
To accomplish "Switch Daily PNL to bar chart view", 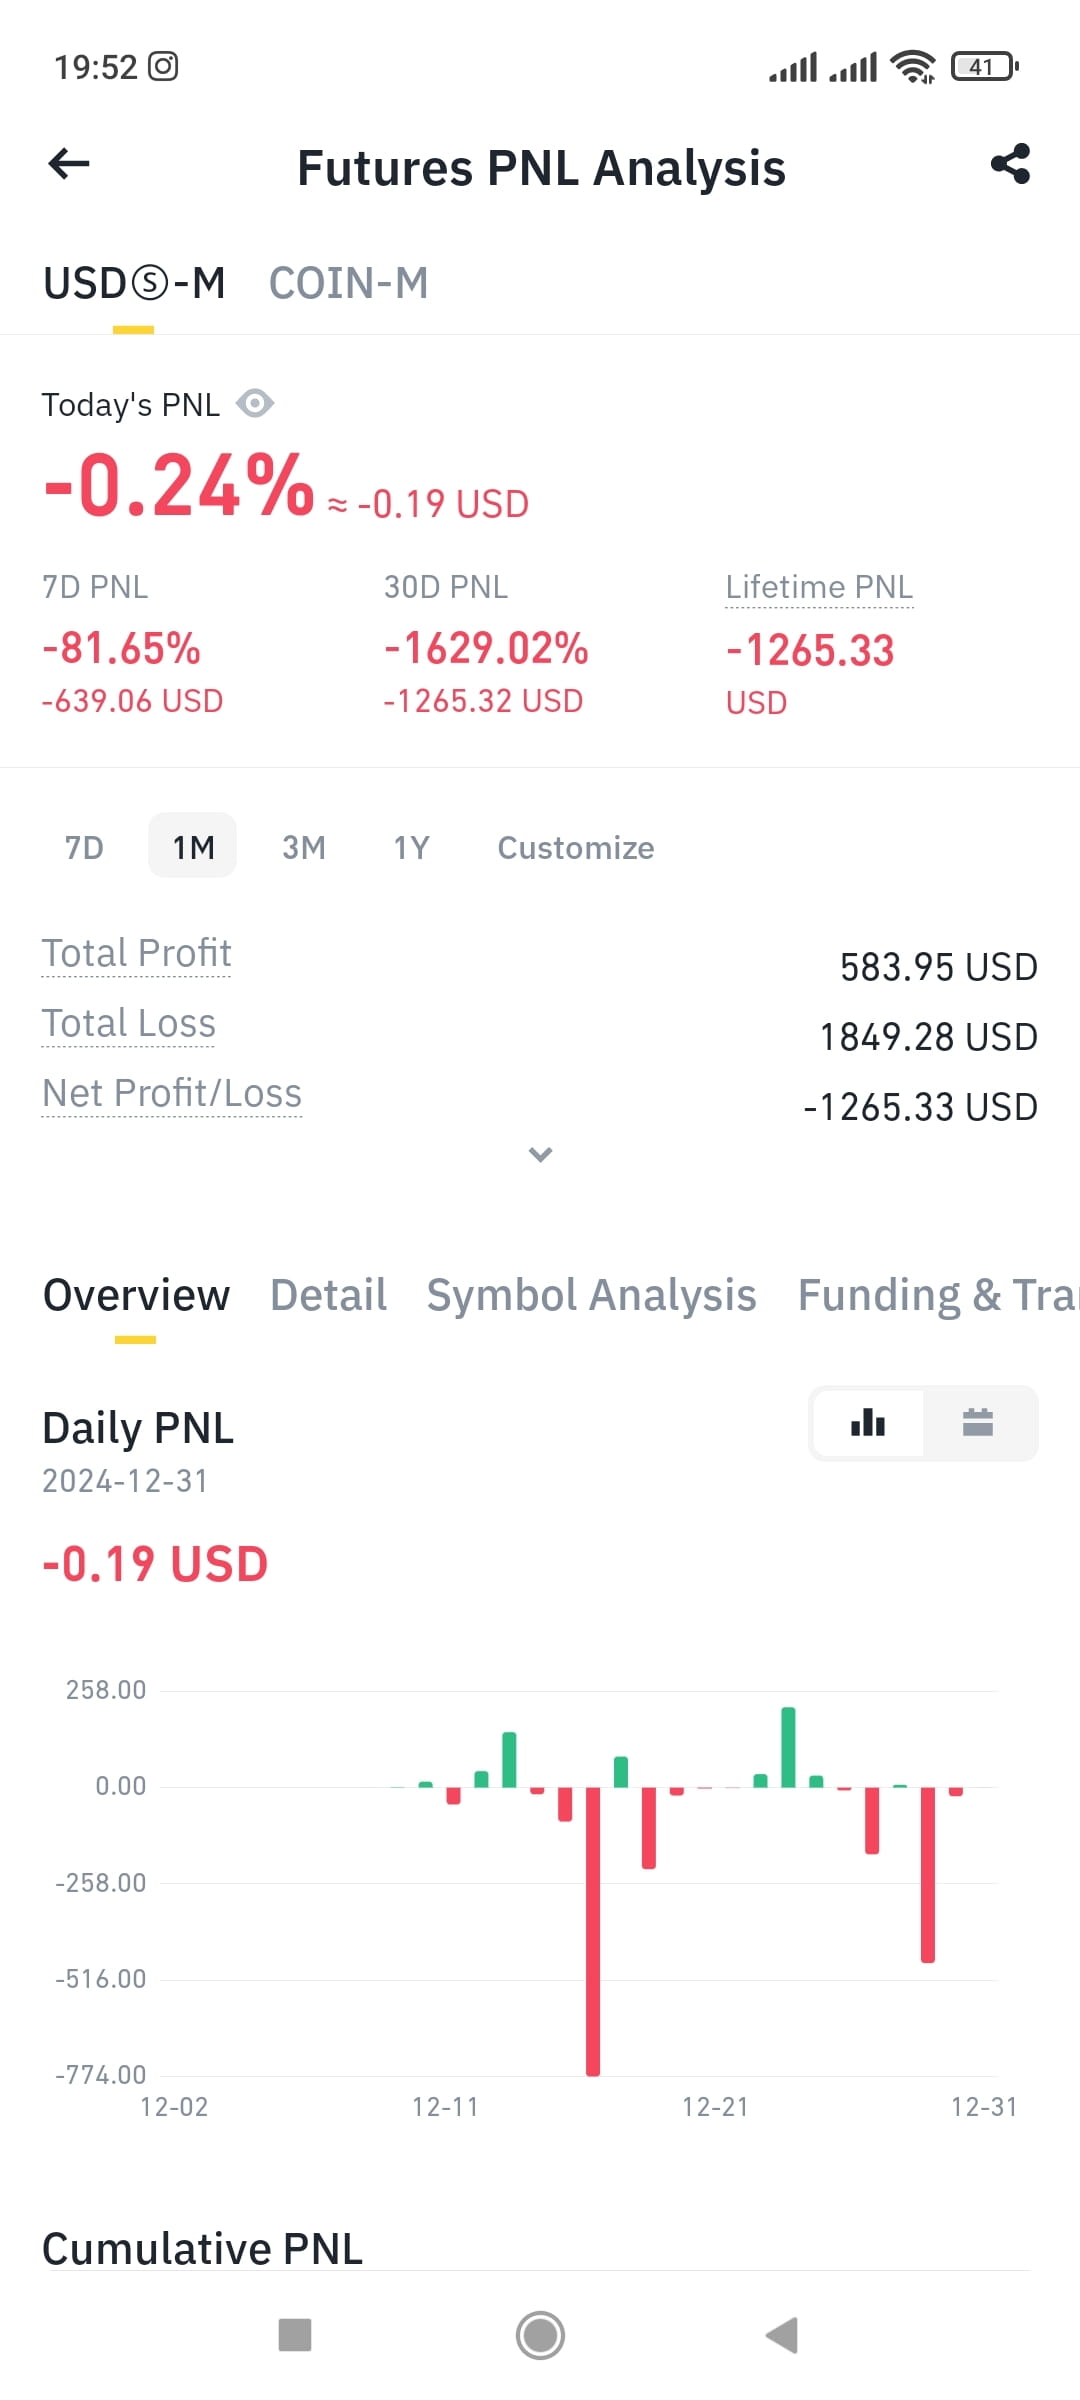I will coord(868,1423).
